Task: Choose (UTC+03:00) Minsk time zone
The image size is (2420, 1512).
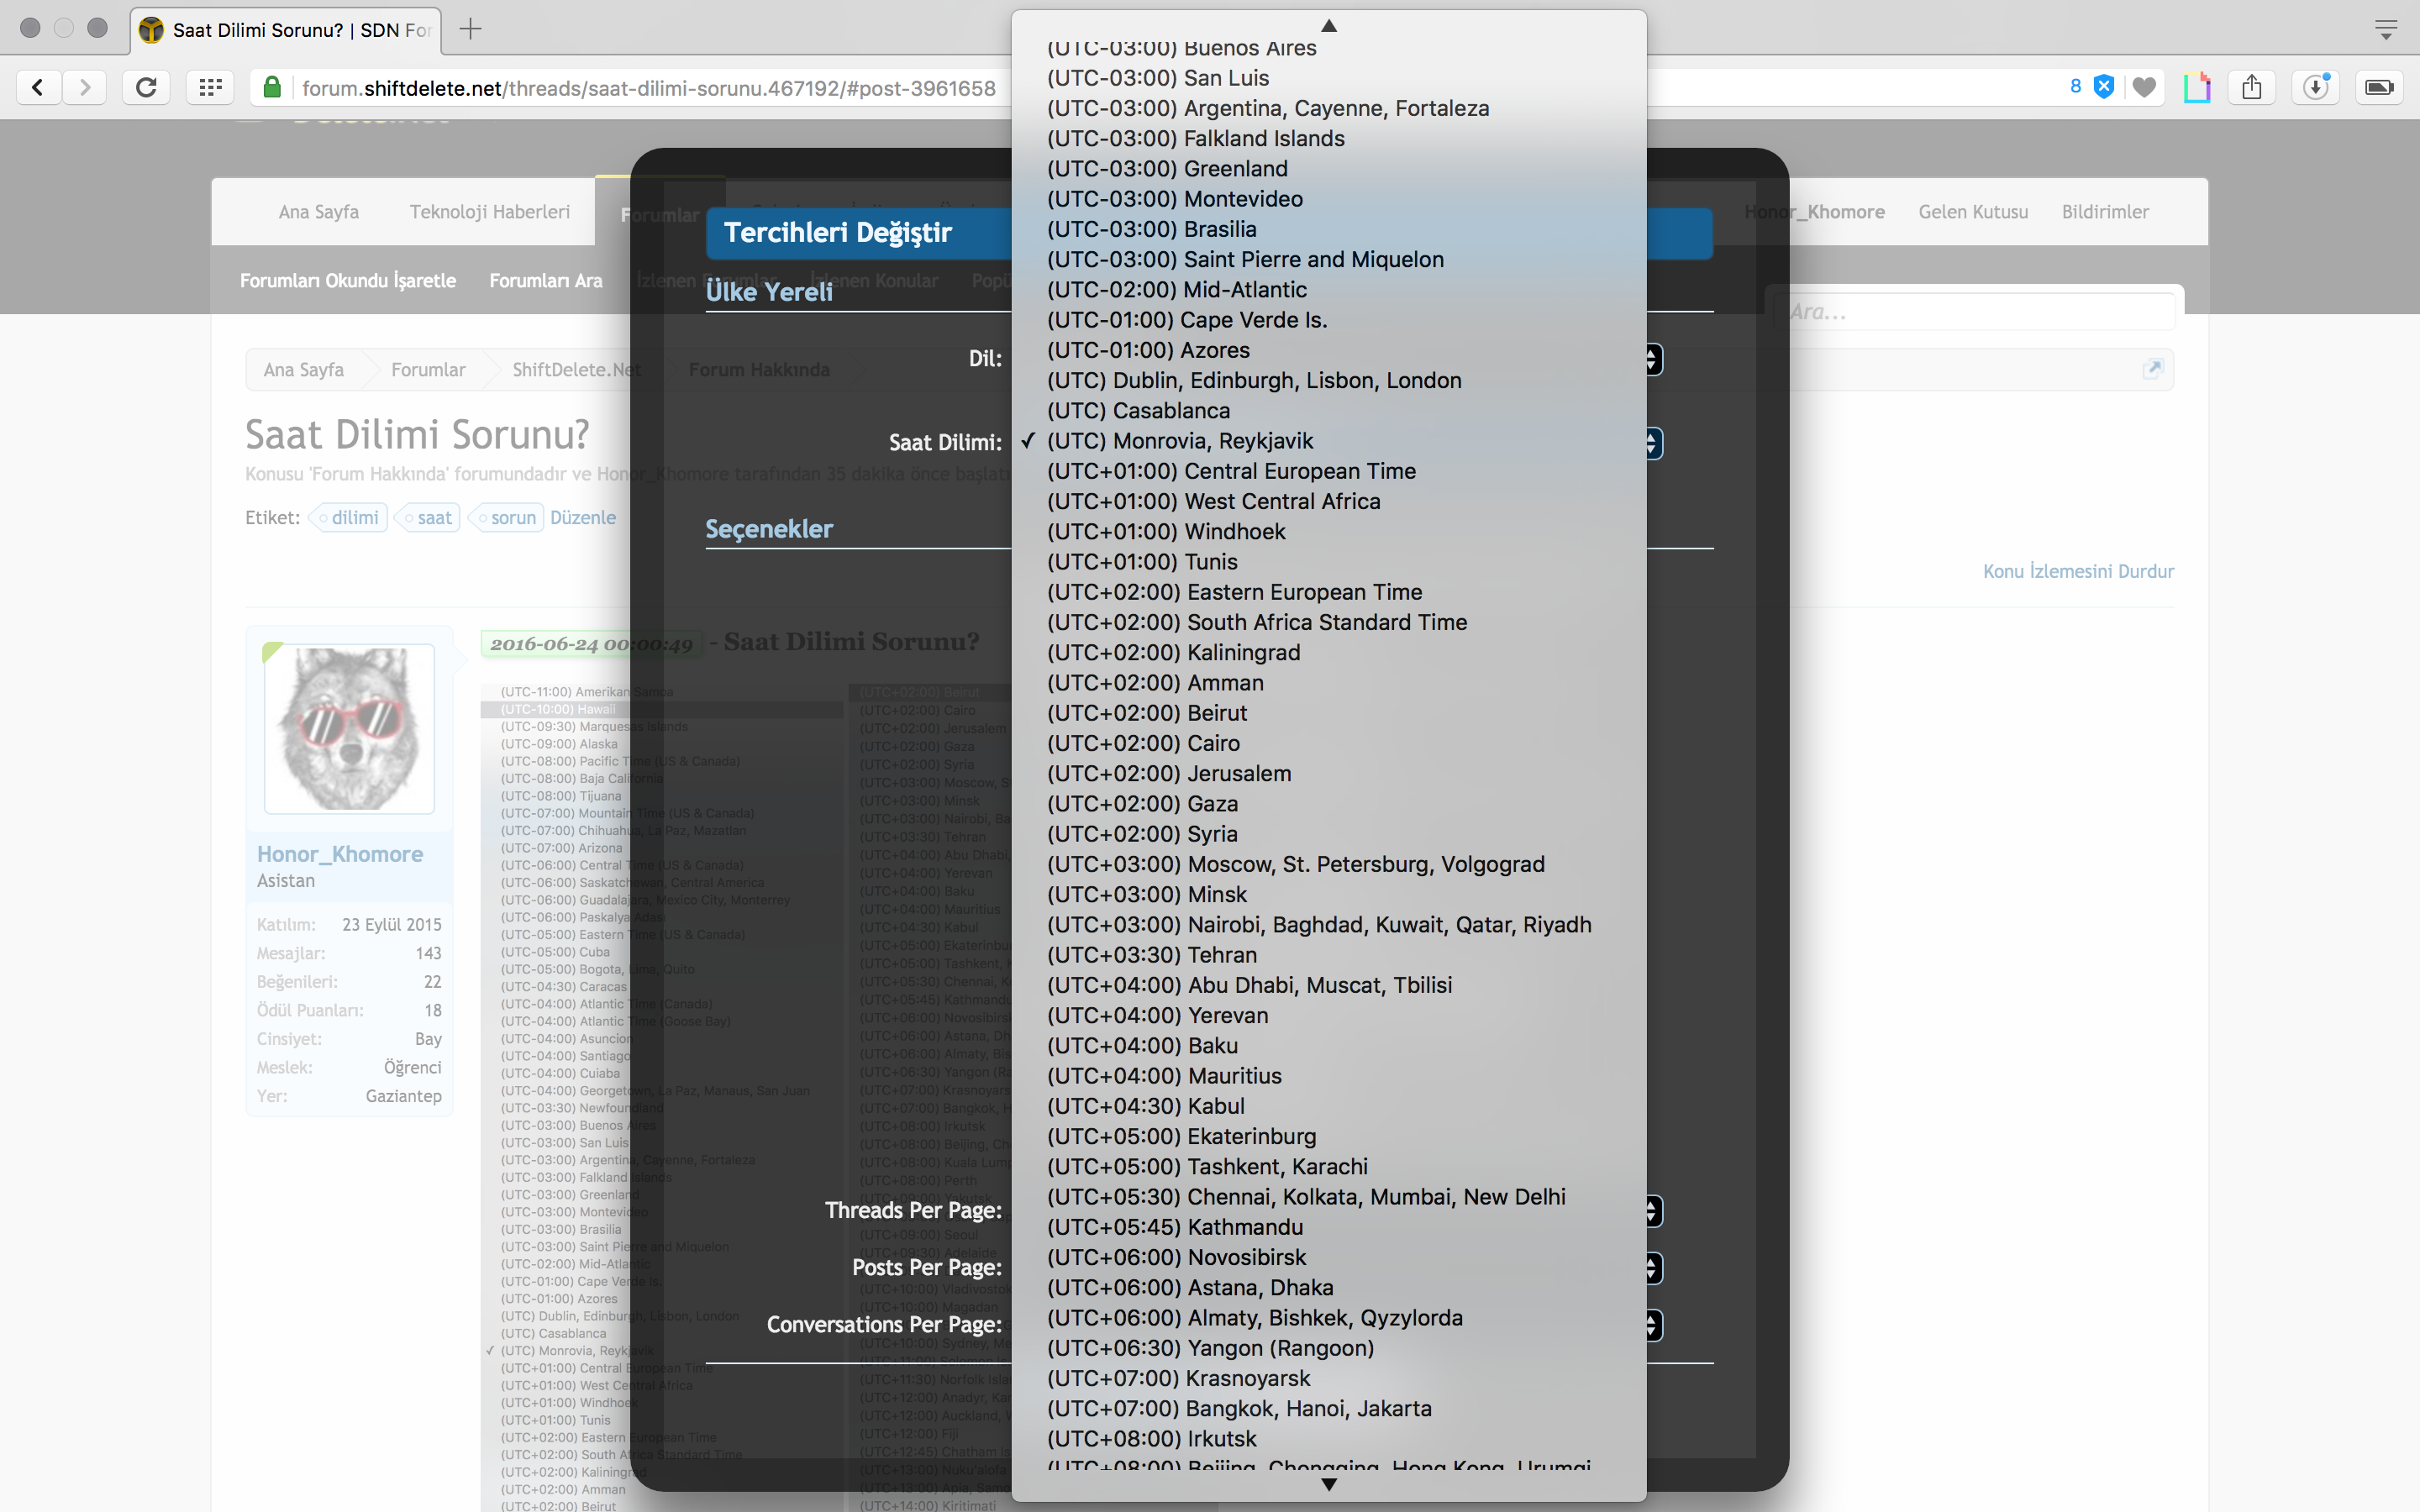Action: pos(1147,894)
